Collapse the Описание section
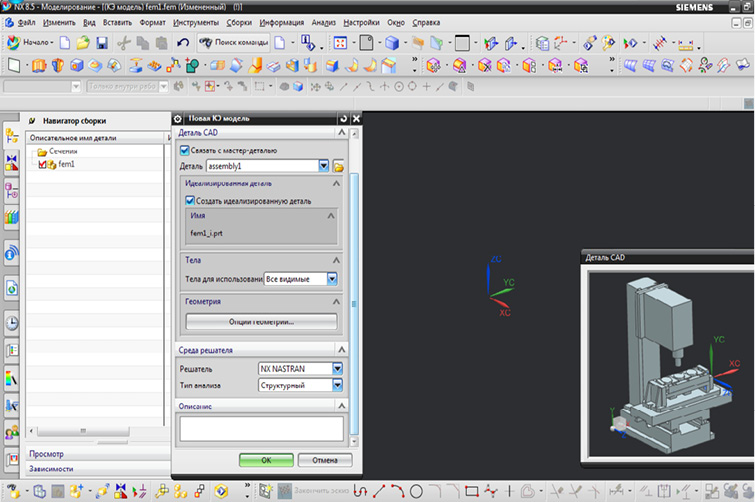 (x=341, y=406)
